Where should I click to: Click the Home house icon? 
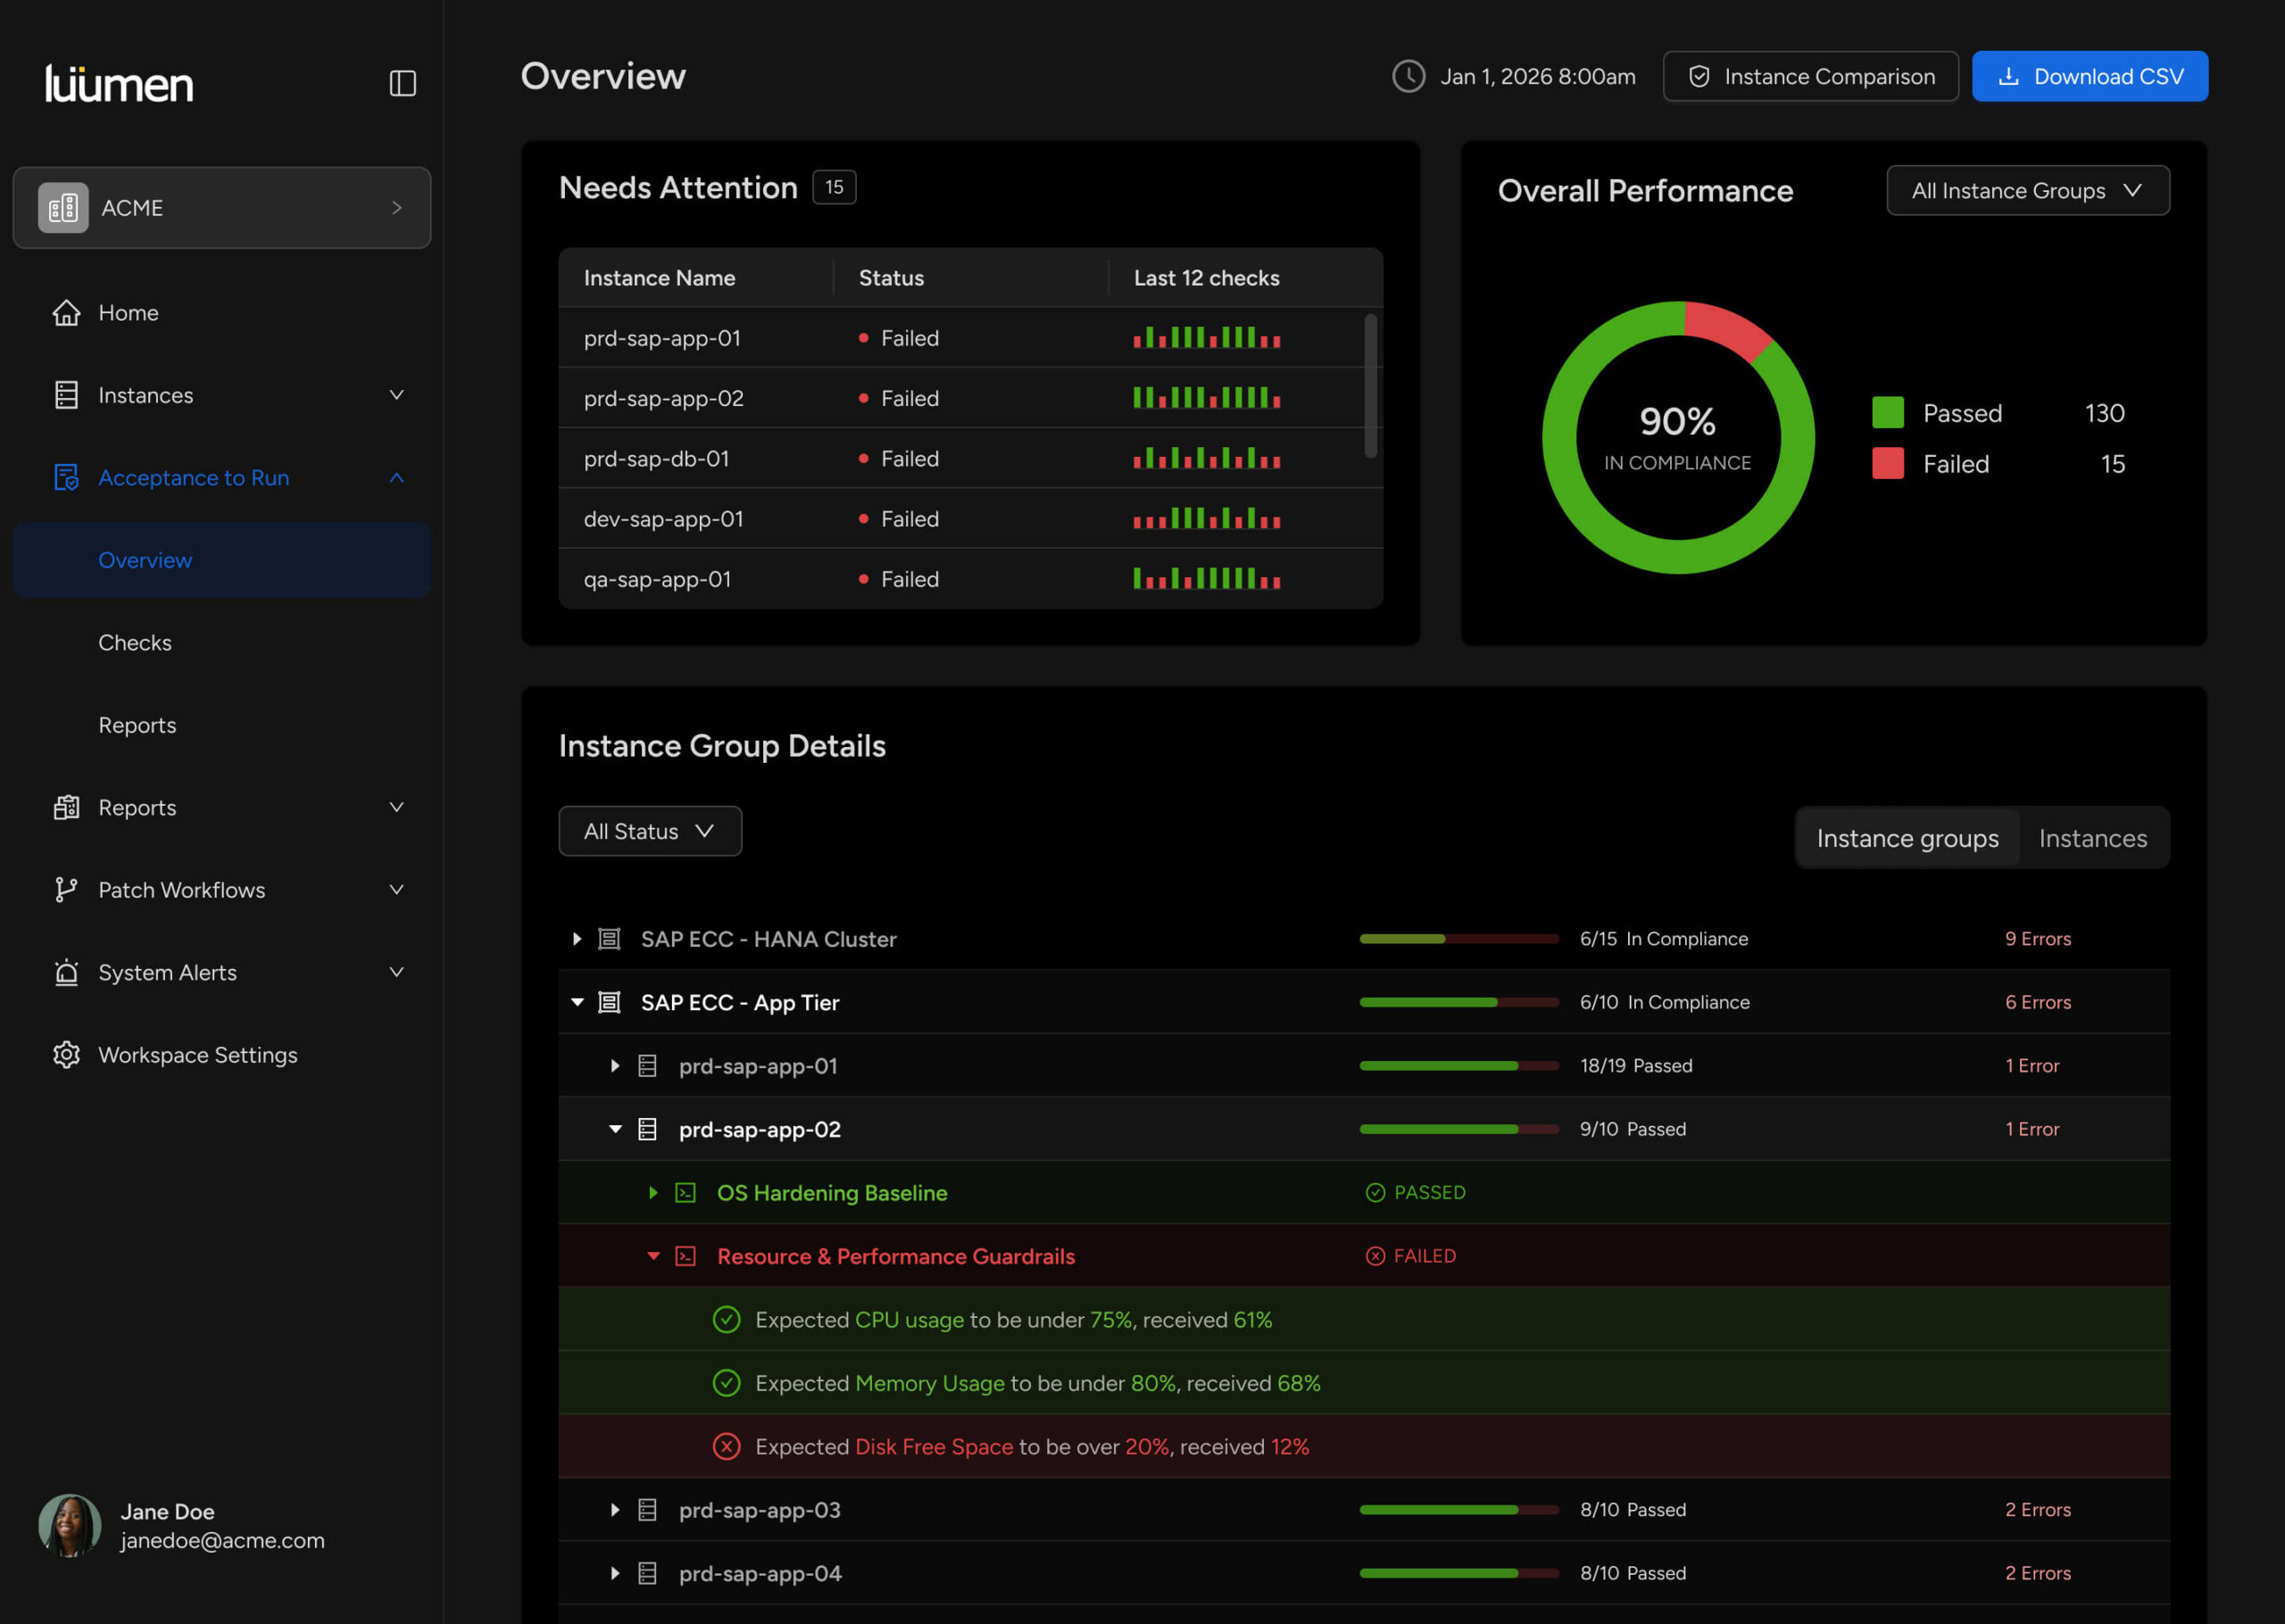66,313
